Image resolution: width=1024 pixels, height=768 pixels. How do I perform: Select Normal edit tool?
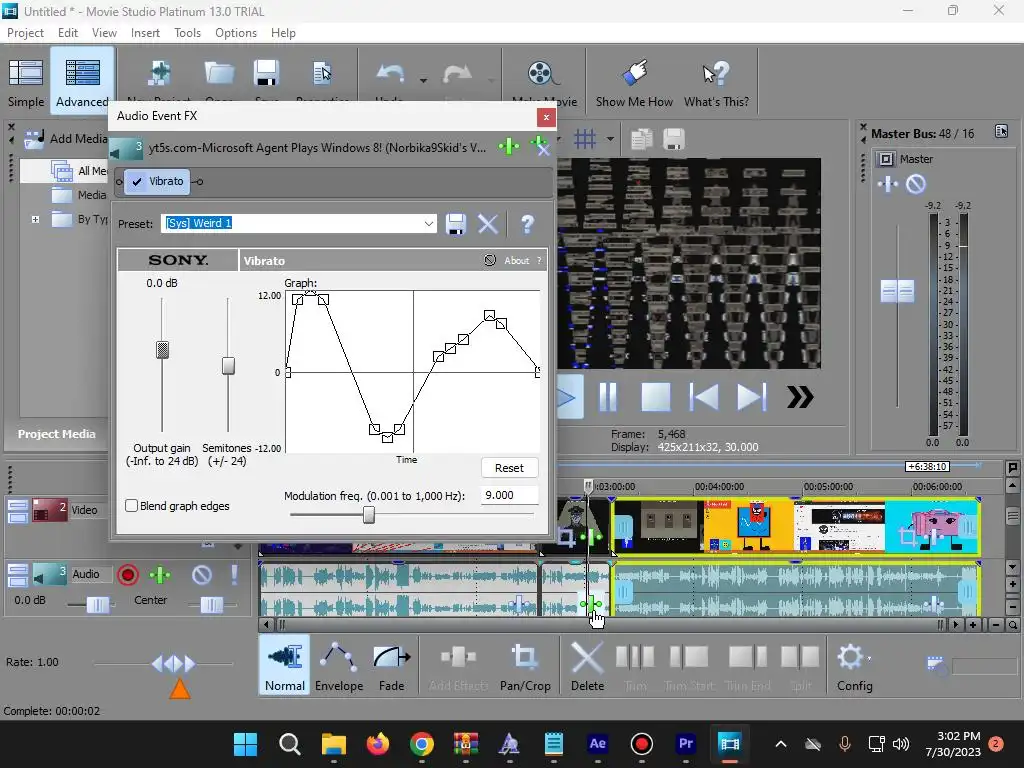pyautogui.click(x=285, y=665)
